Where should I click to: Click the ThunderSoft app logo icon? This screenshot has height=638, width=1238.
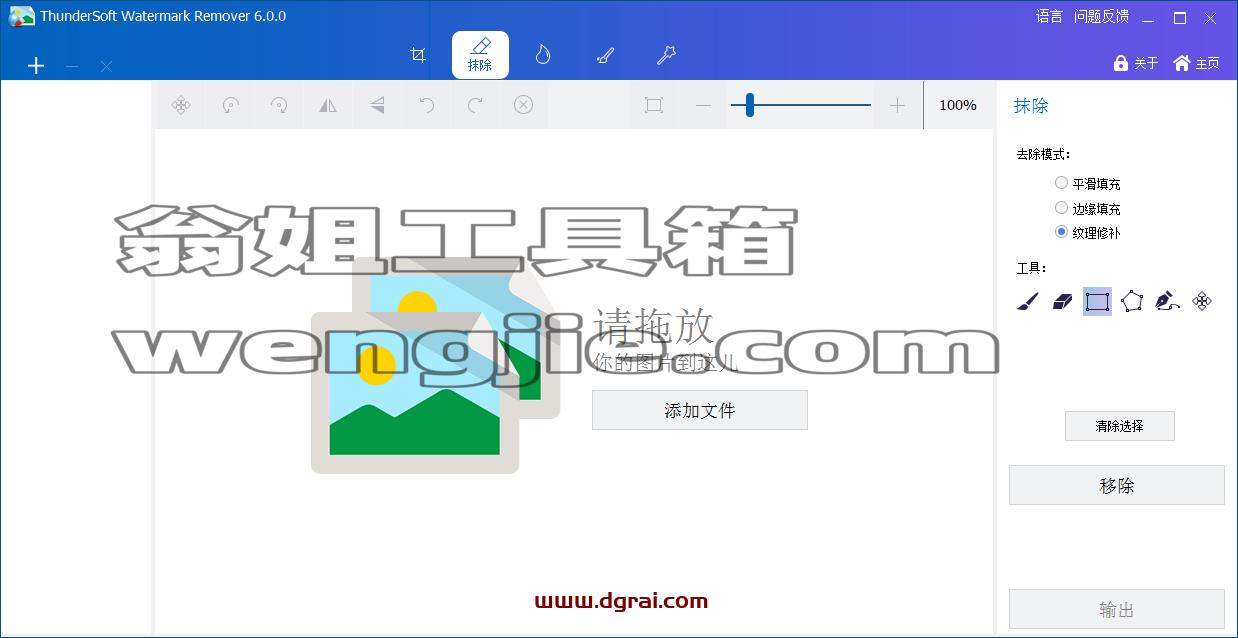coord(21,16)
